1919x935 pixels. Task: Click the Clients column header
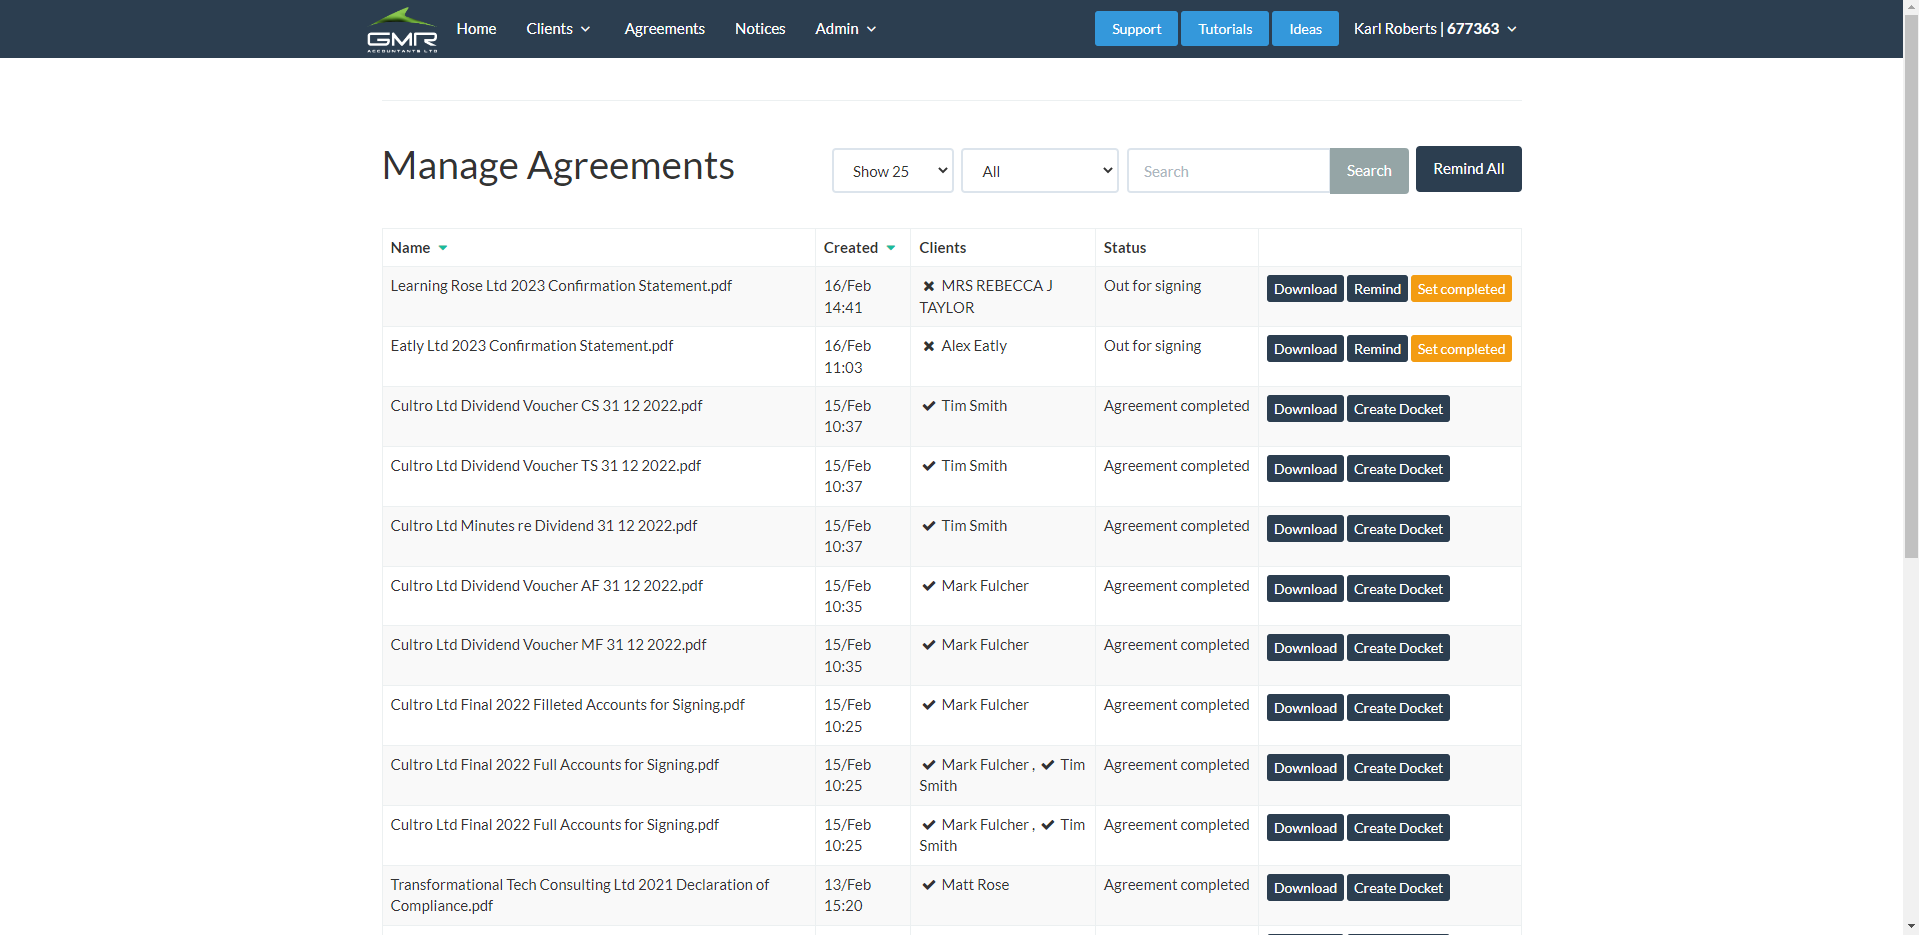(x=943, y=248)
